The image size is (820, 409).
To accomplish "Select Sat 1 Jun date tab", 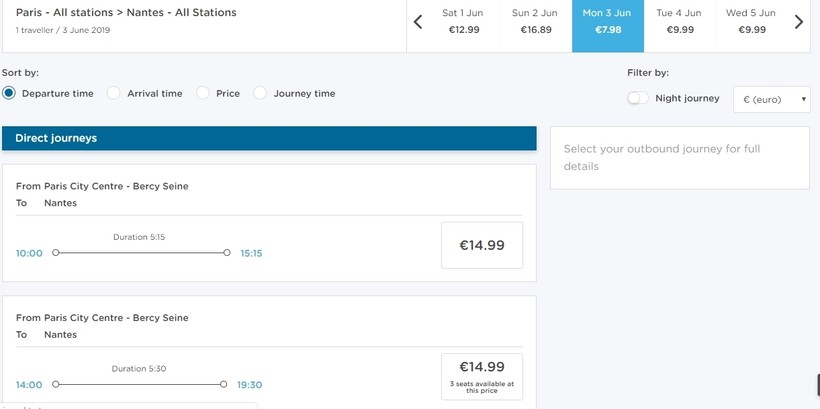I will tap(465, 22).
